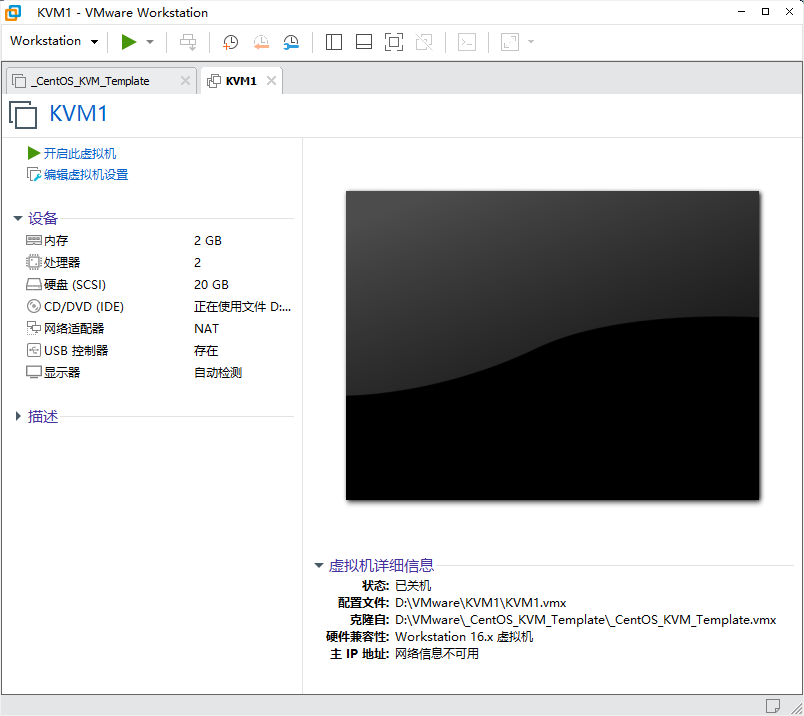804x716 pixels.
Task: Click the Workstation 16.x 虚拟机 text
Action: coord(464,637)
